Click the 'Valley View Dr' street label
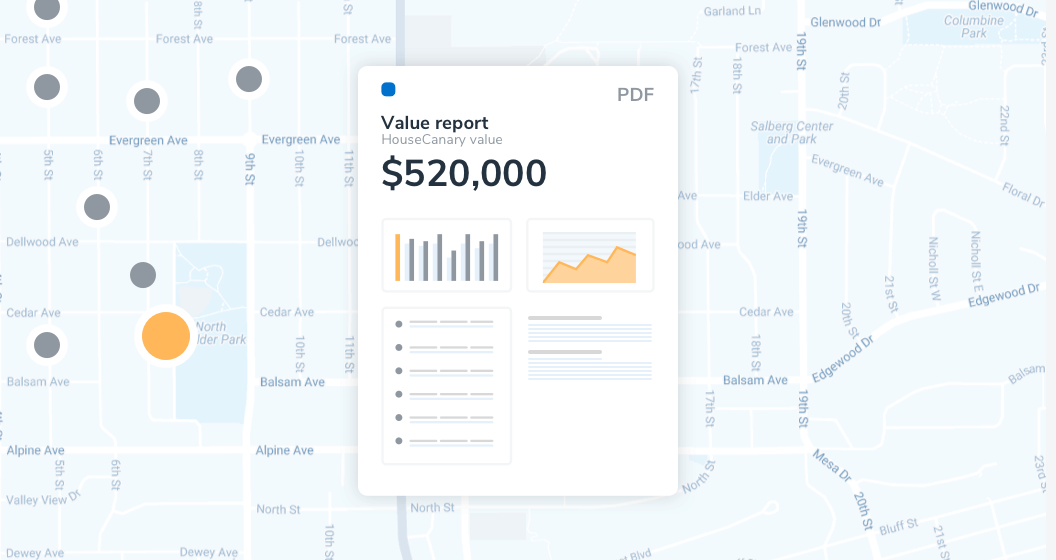The height and width of the screenshot is (560, 1056). [44, 498]
